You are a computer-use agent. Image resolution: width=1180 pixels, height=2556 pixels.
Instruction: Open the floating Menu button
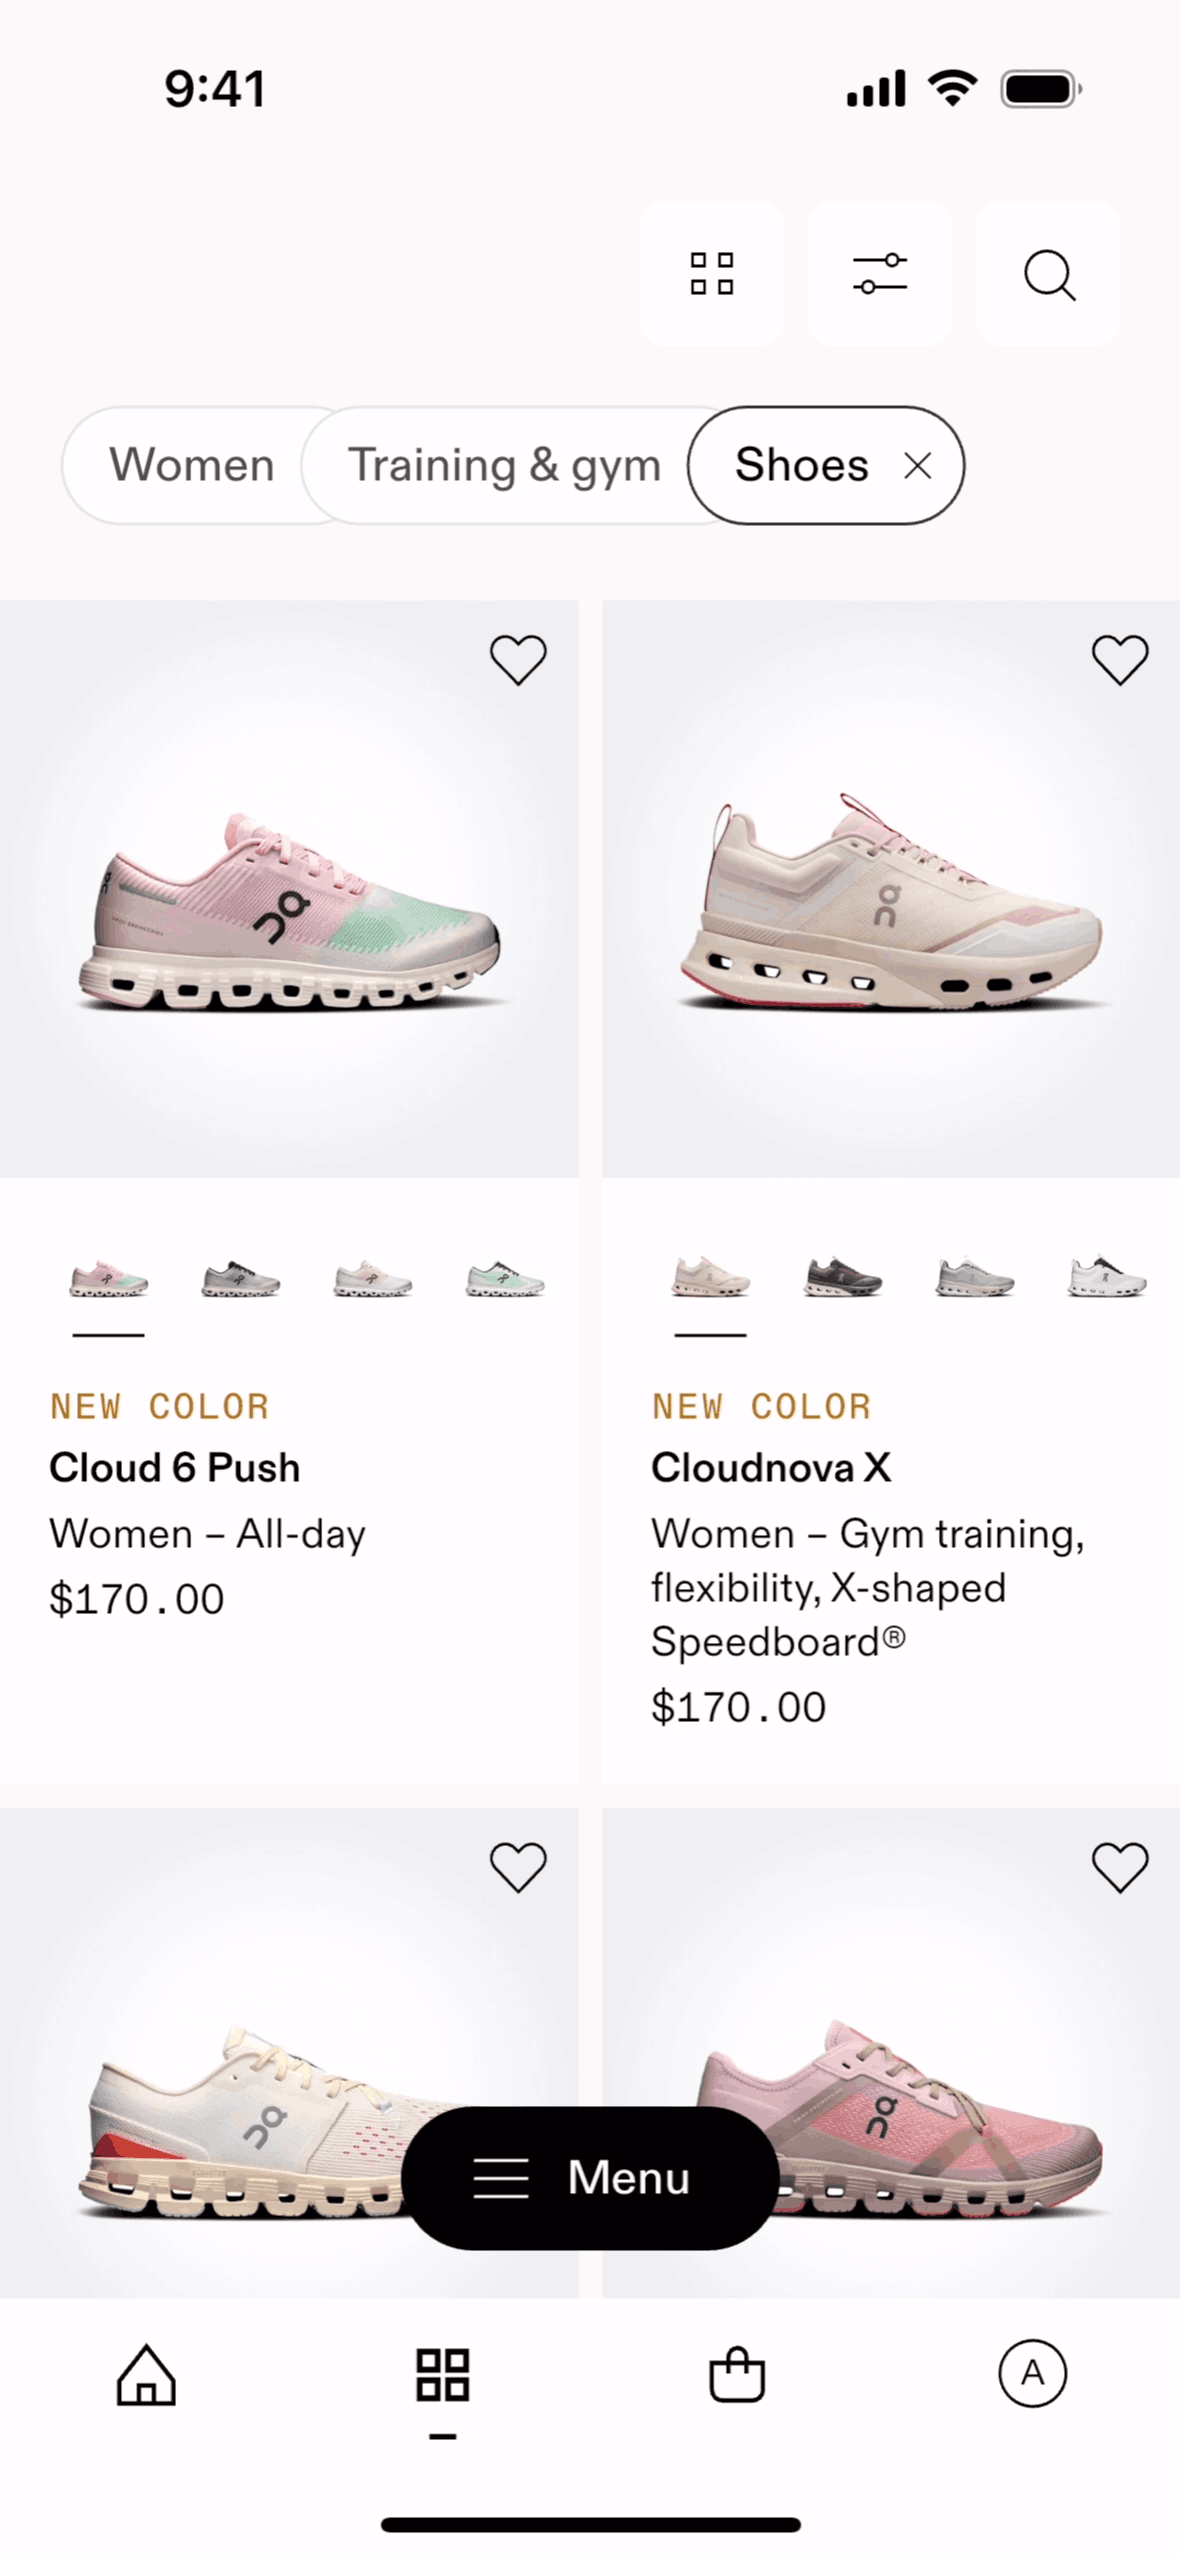(x=590, y=2178)
